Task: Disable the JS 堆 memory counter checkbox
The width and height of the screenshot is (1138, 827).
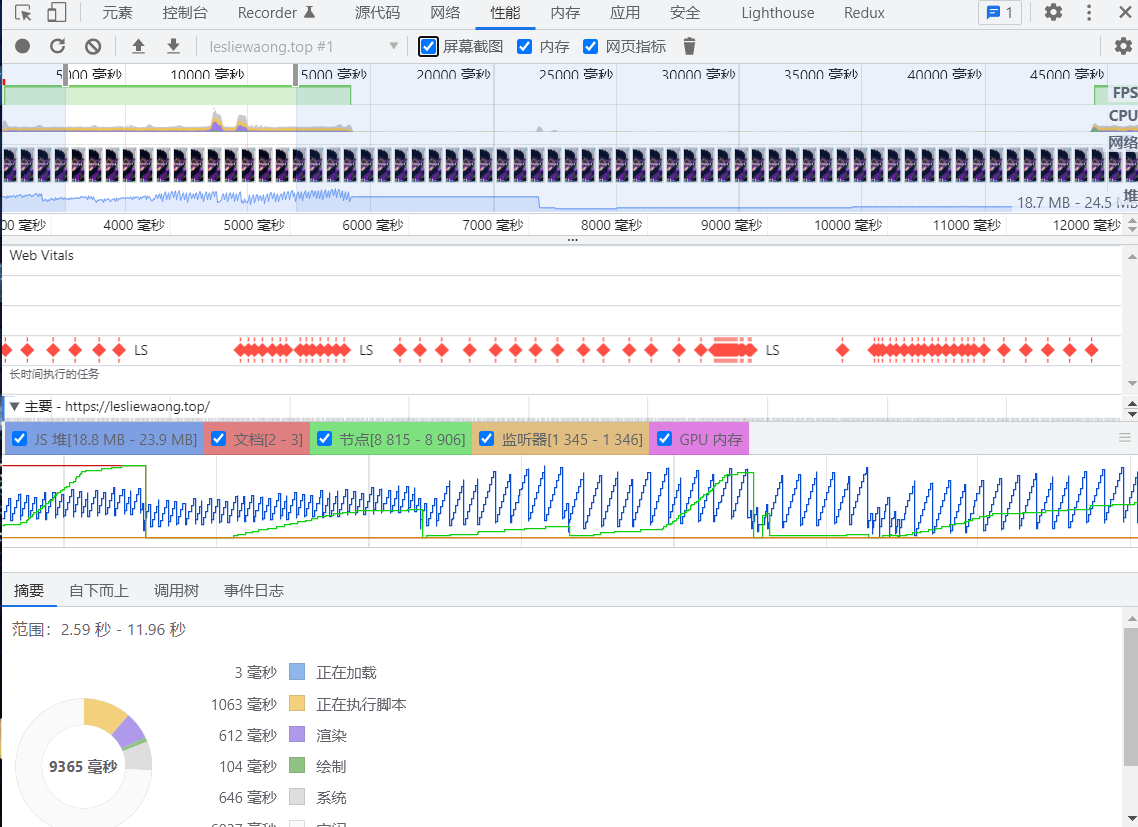Action: coord(20,439)
